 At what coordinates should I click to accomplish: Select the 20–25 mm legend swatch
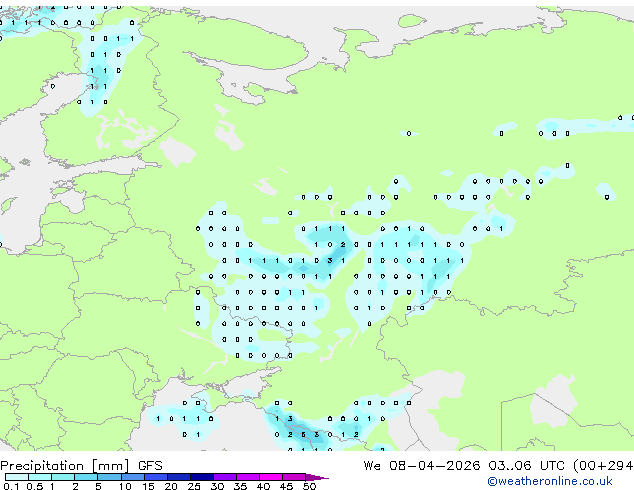point(179,477)
